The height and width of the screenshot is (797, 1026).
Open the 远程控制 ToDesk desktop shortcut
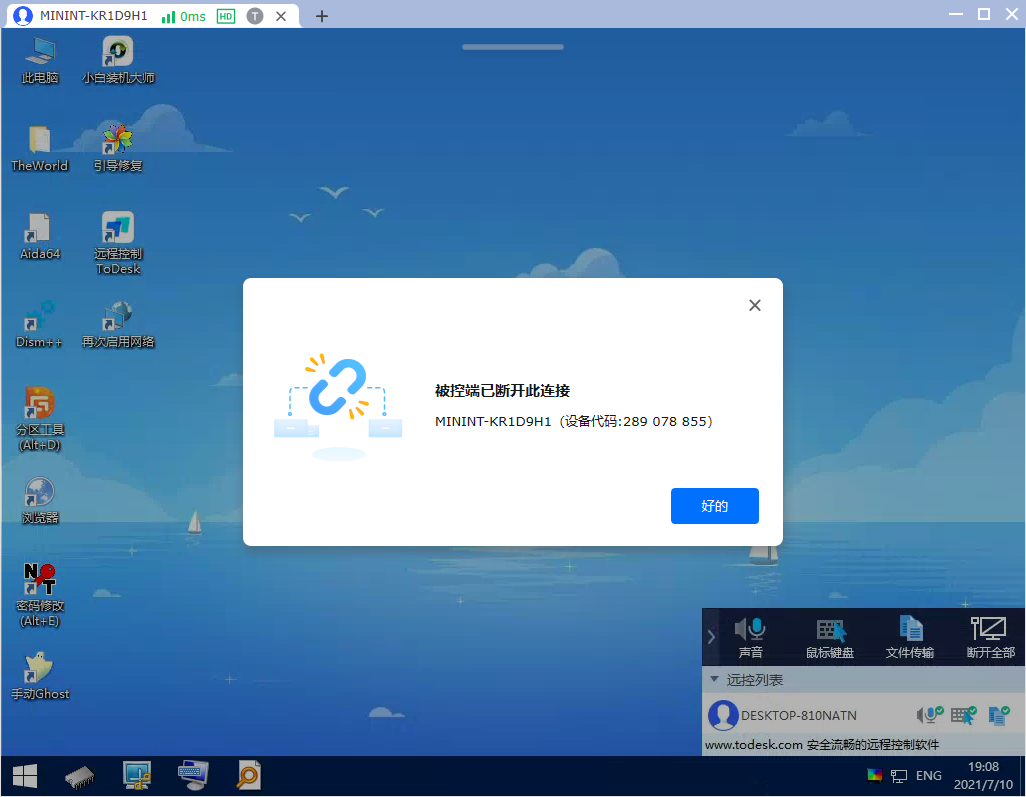coord(118,242)
